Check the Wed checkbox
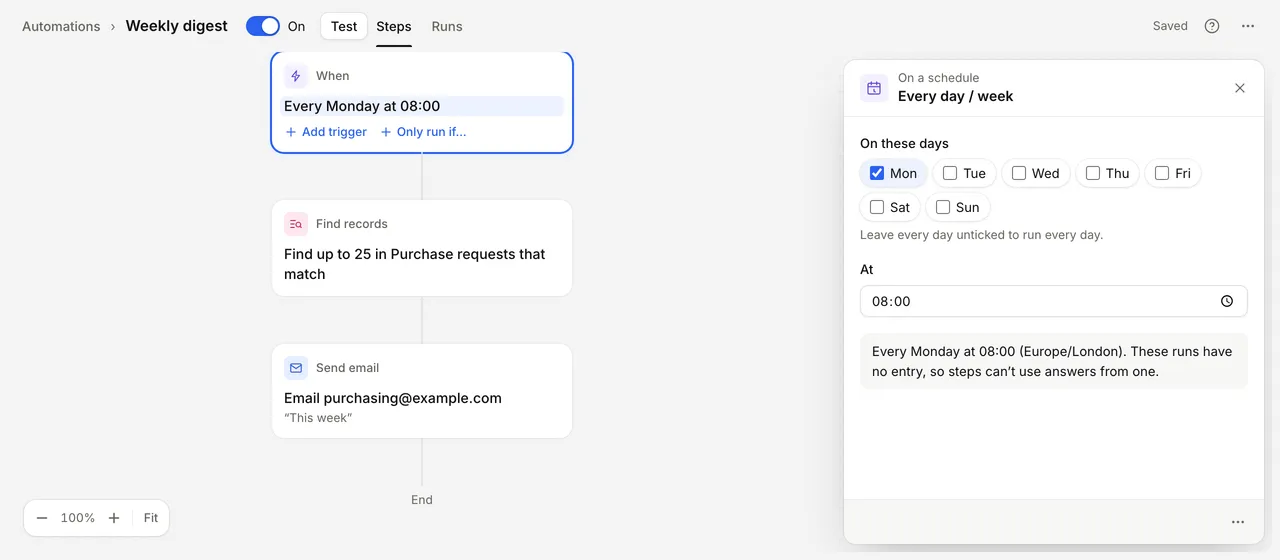Screen dimensions: 1280x560 [x=1019, y=173]
